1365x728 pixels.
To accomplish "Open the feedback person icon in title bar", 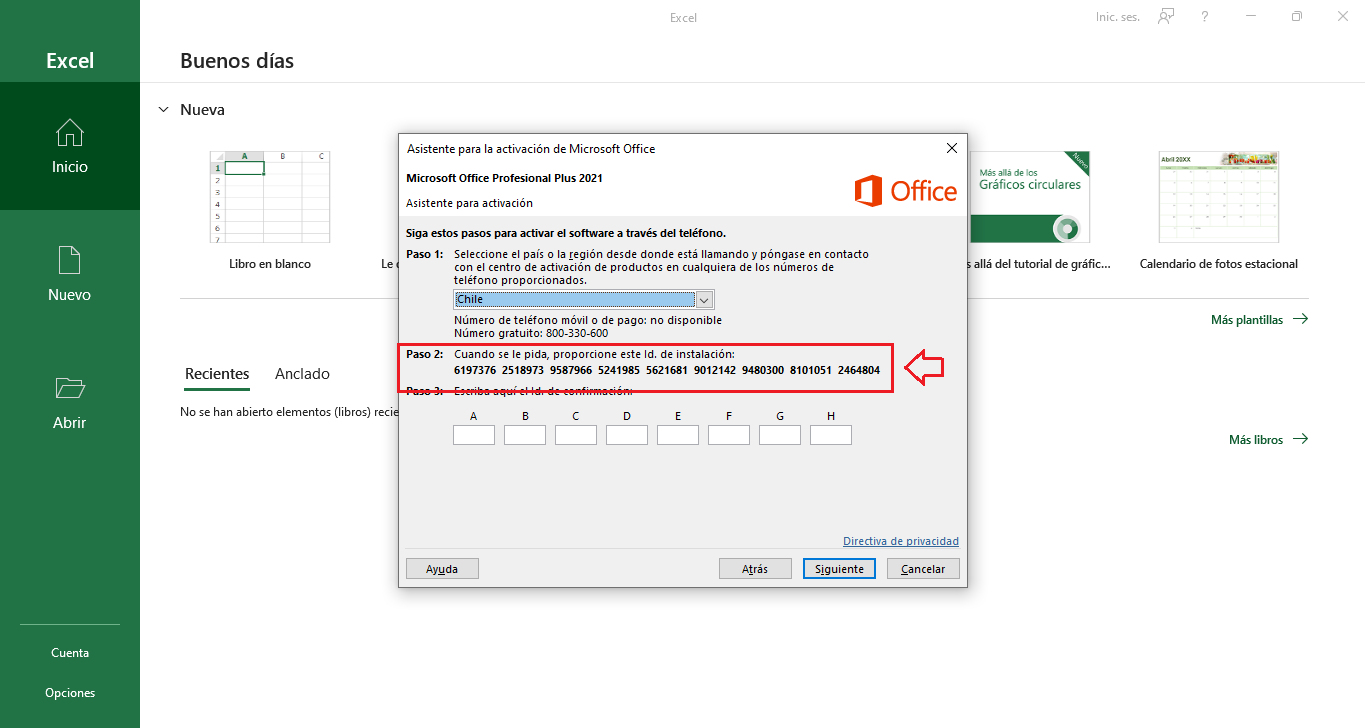I will (x=1165, y=17).
